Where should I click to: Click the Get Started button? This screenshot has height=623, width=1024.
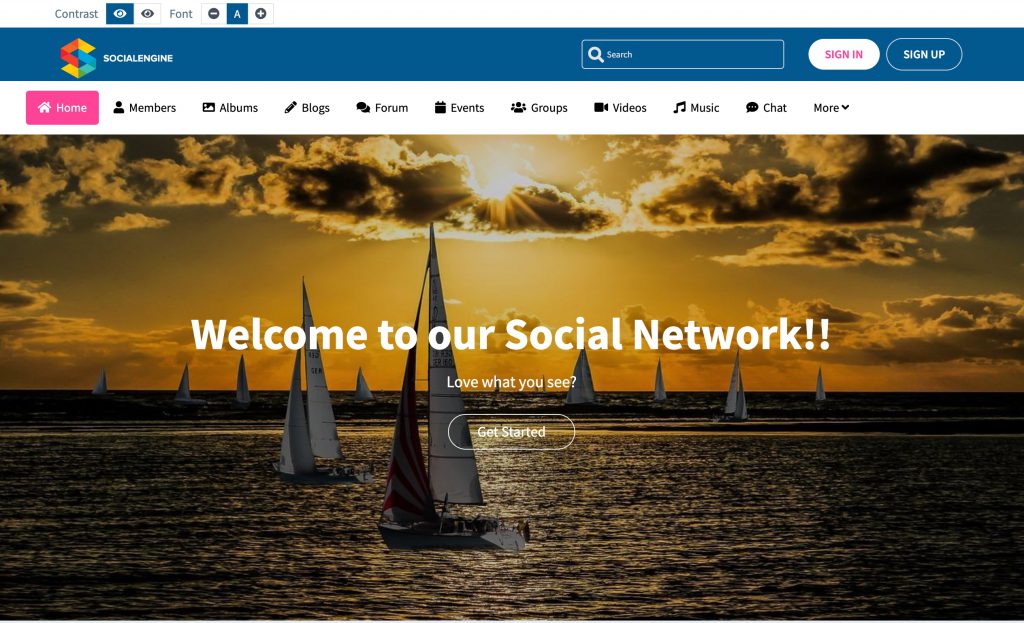click(x=511, y=432)
